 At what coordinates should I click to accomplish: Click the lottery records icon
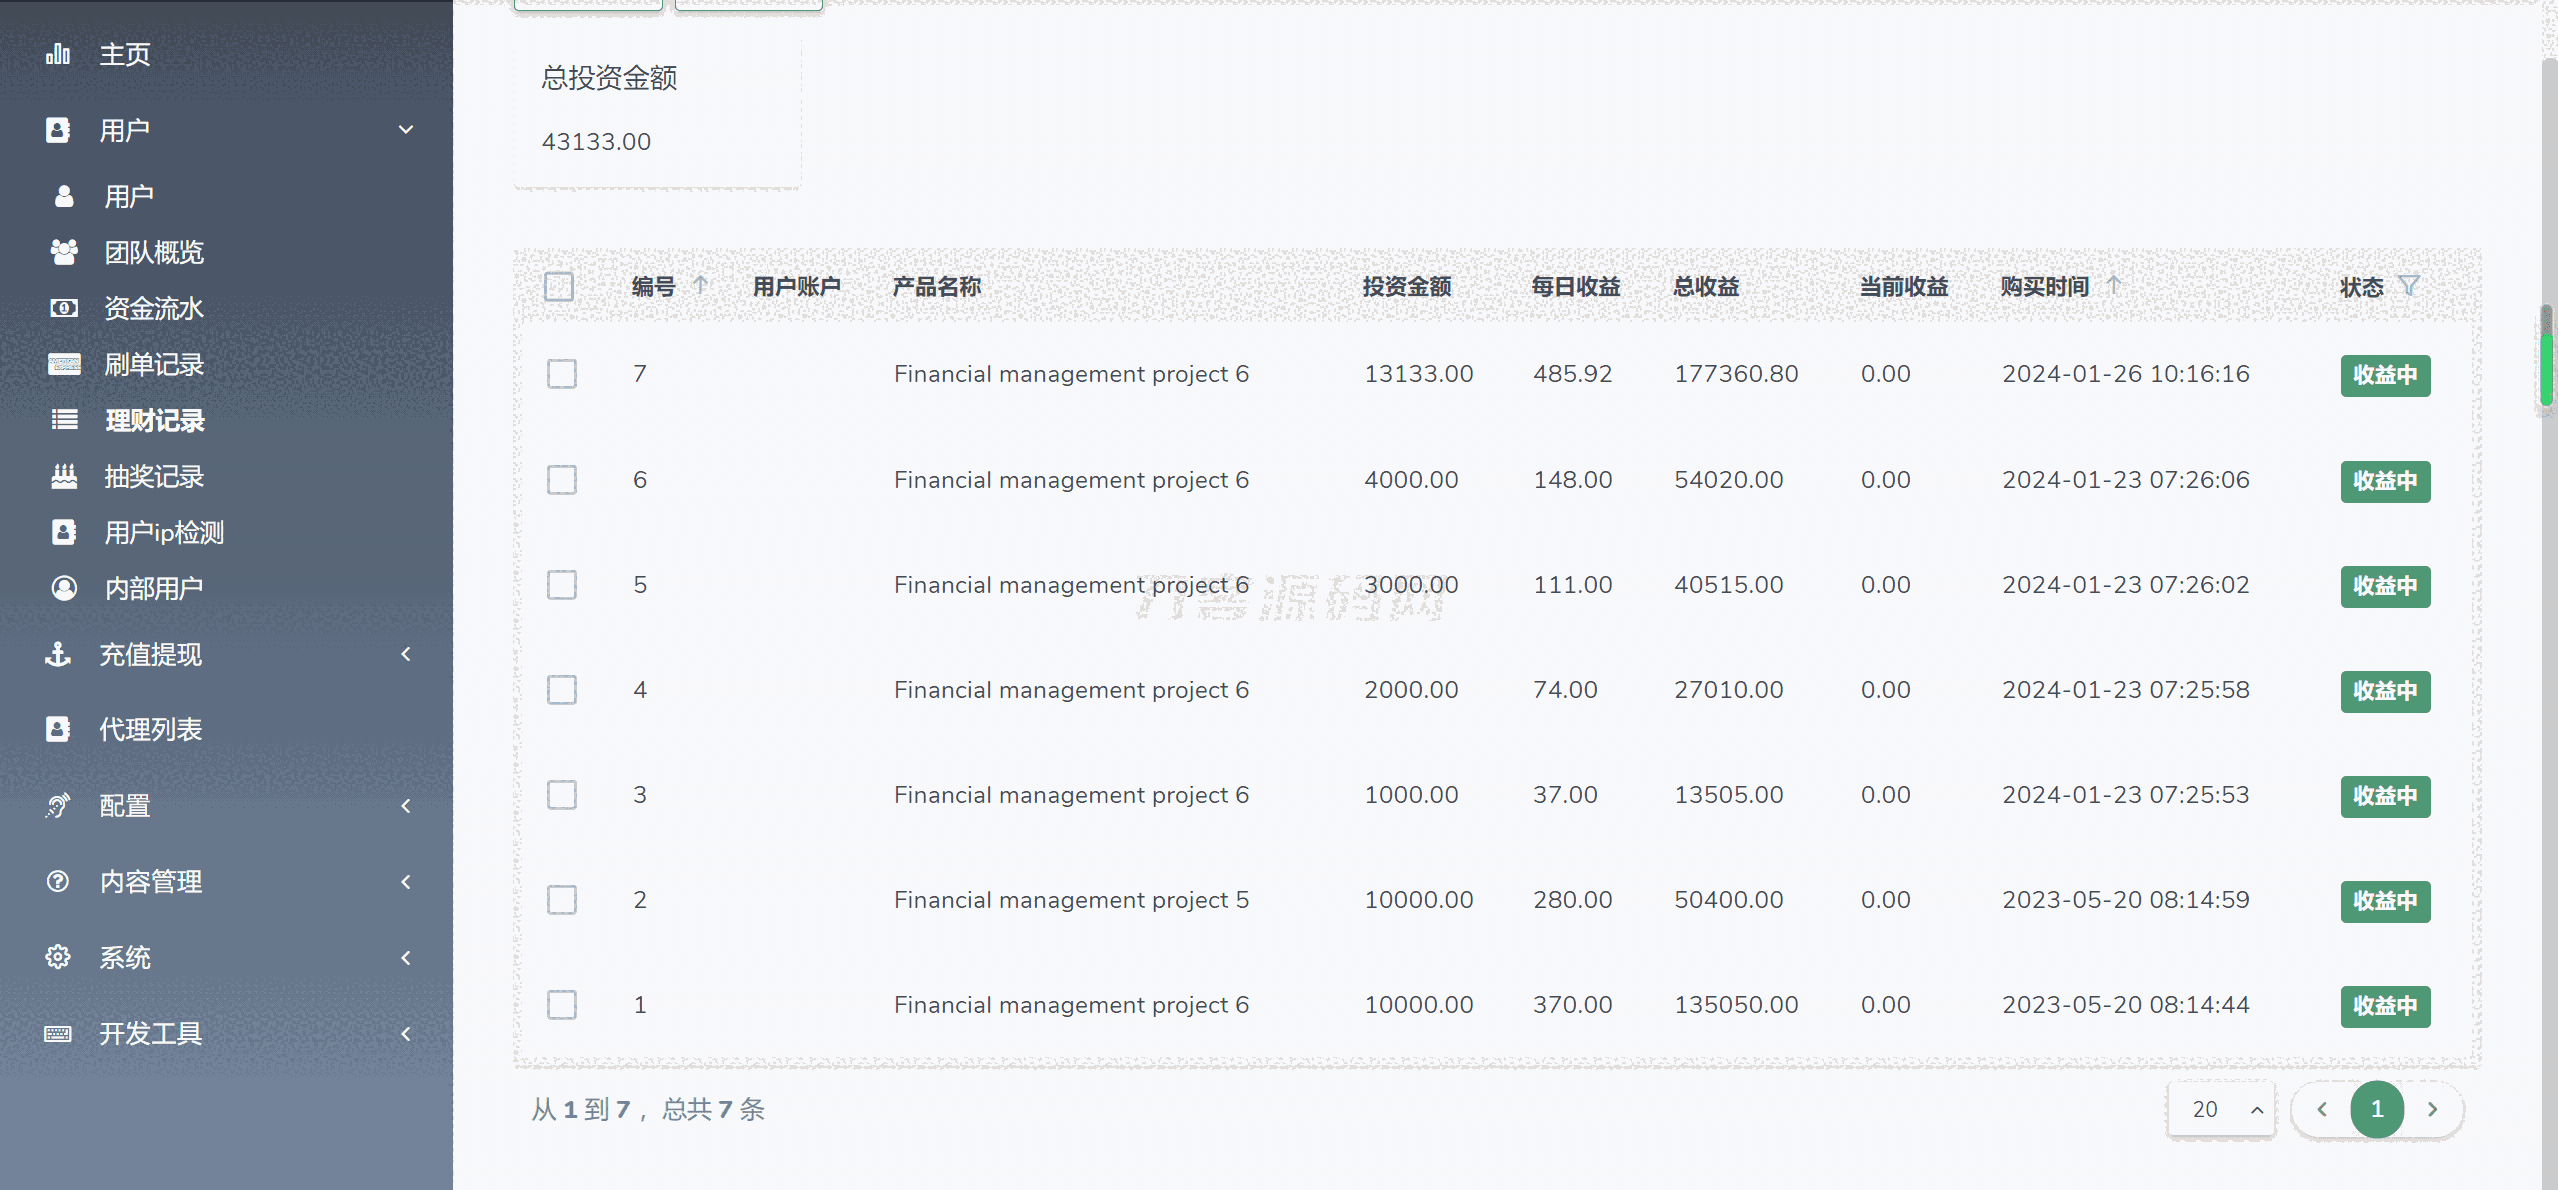(x=64, y=476)
